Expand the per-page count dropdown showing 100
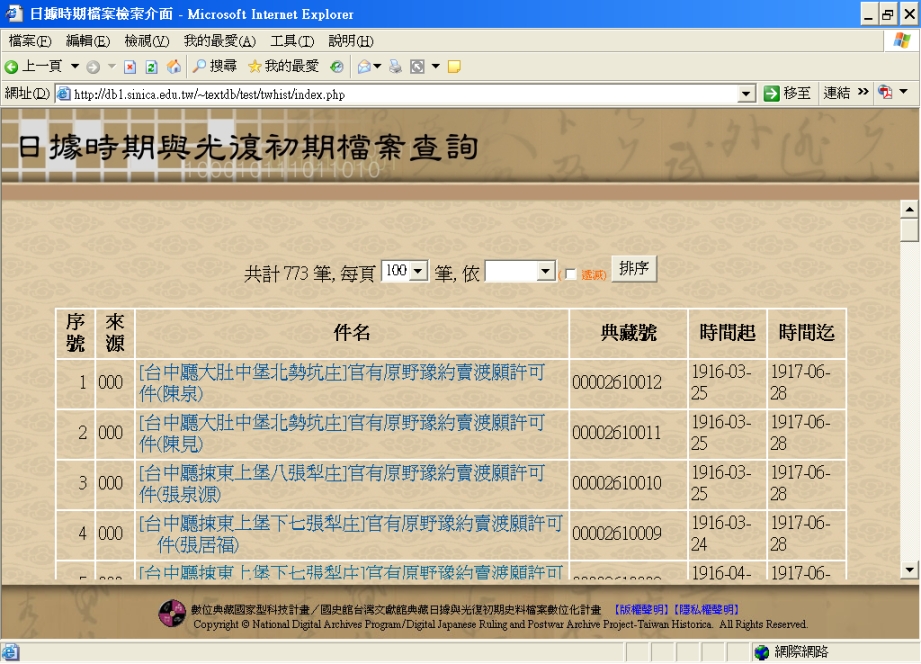The height and width of the screenshot is (664, 921). pos(418,271)
